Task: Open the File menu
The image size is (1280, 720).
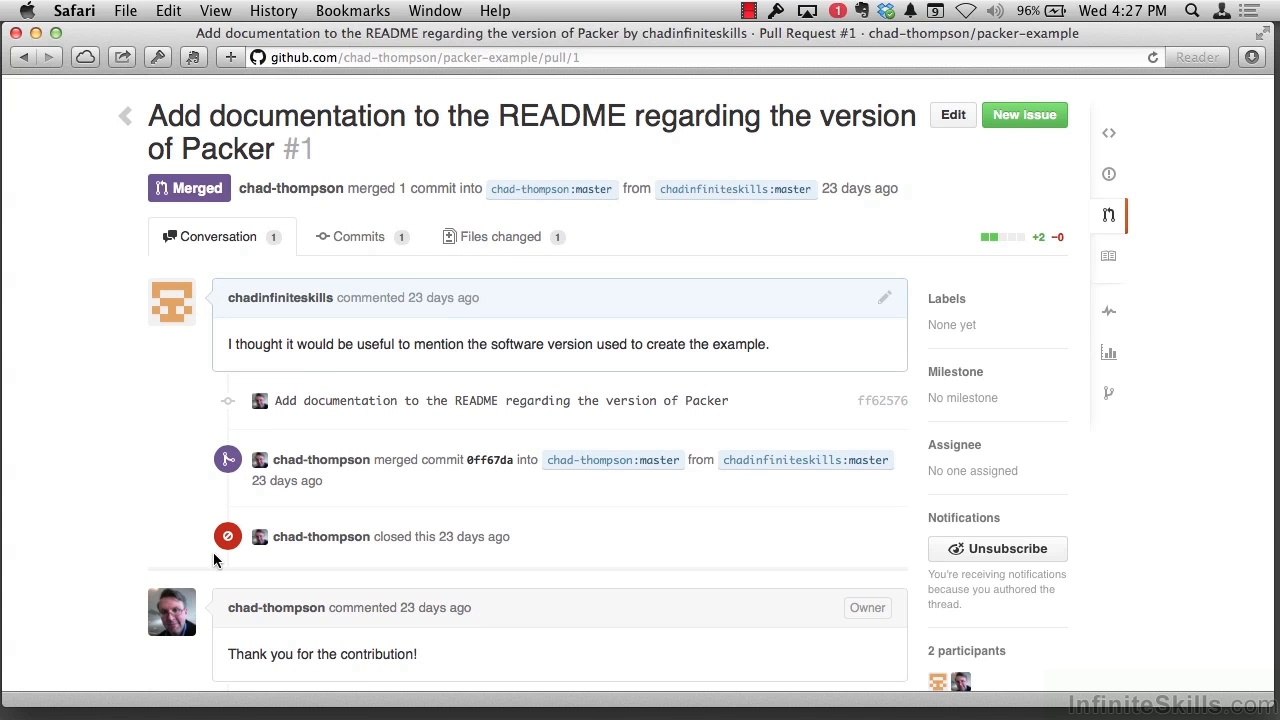Action: 125,11
